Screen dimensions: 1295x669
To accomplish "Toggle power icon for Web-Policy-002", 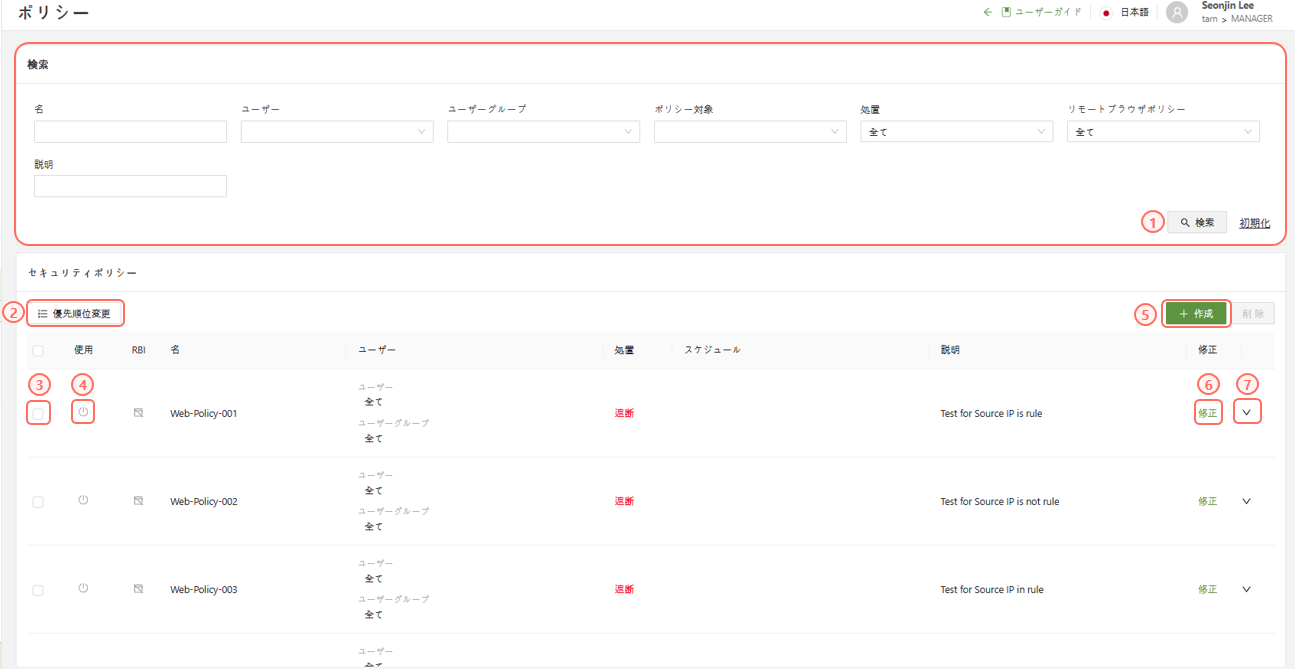I will pyautogui.click(x=84, y=500).
